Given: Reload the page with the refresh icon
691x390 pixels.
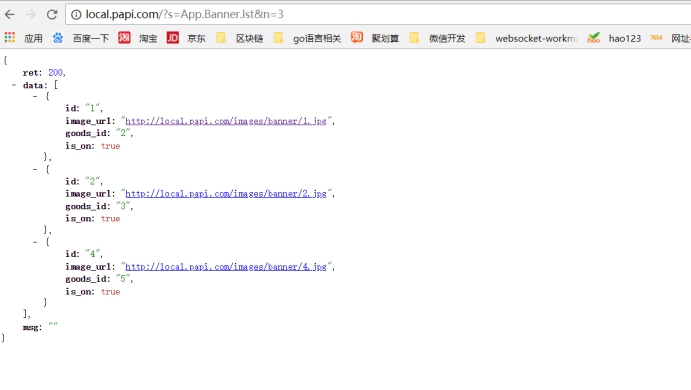Looking at the screenshot, I should point(52,15).
